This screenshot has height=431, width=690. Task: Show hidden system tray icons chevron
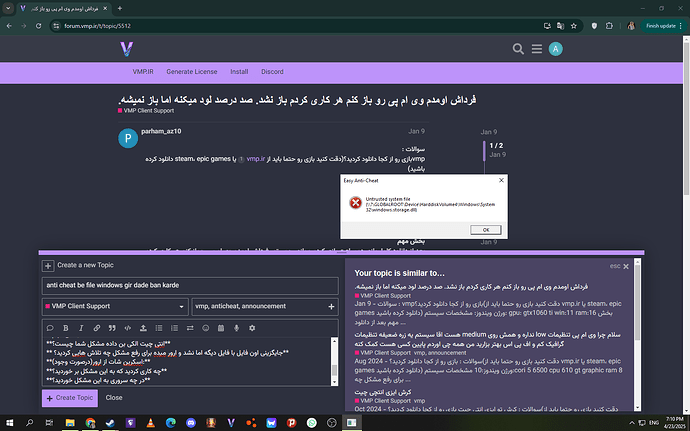point(632,423)
